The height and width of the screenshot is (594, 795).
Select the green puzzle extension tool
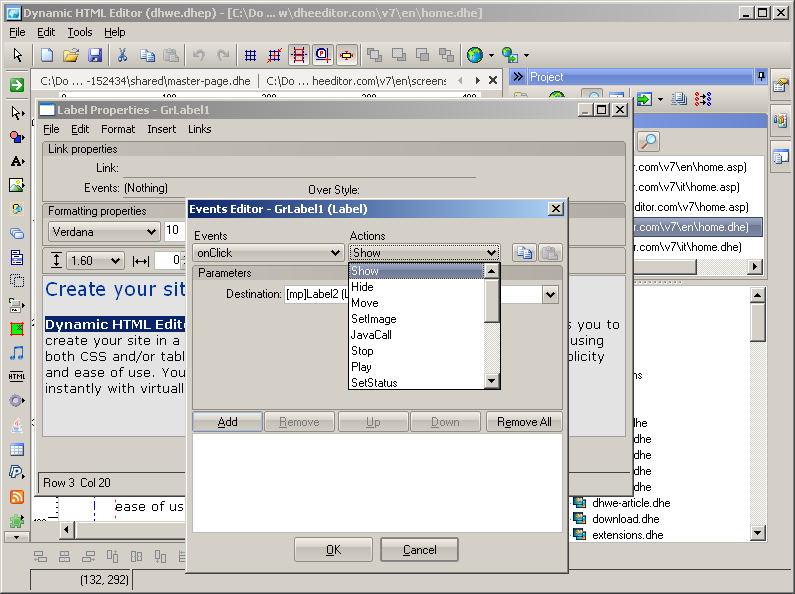click(x=17, y=520)
